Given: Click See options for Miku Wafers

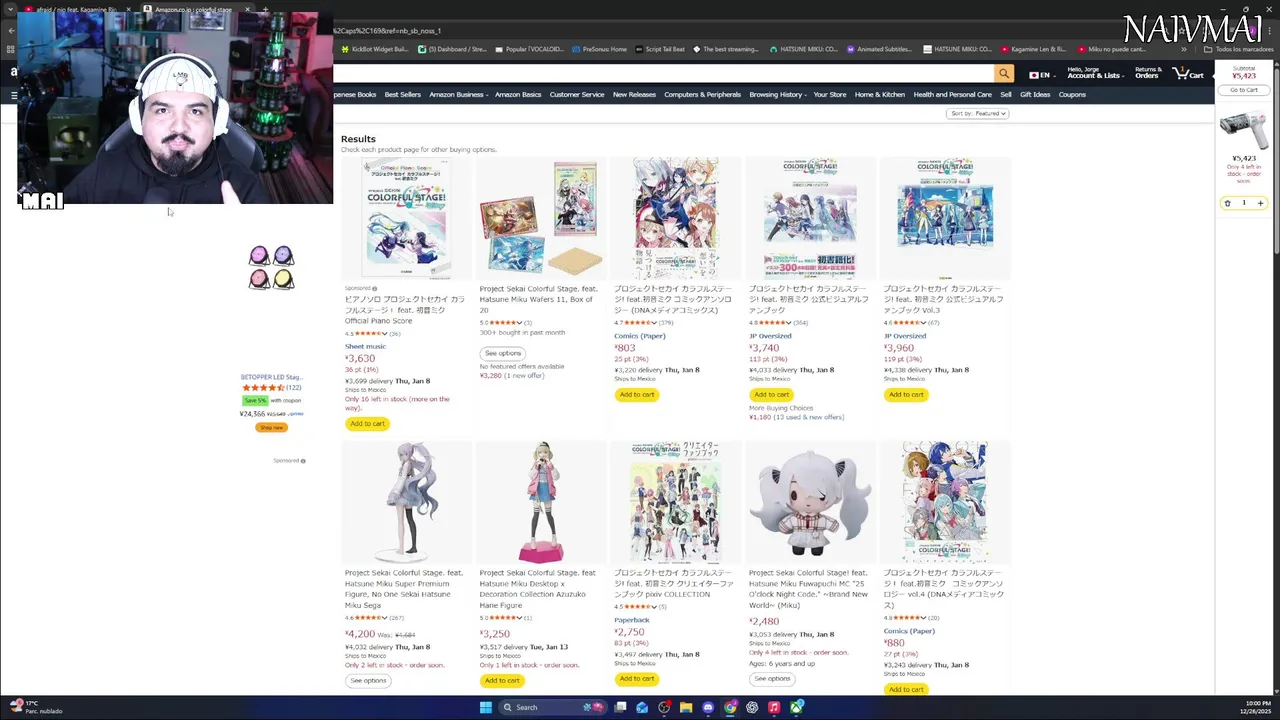Looking at the screenshot, I should coord(502,353).
